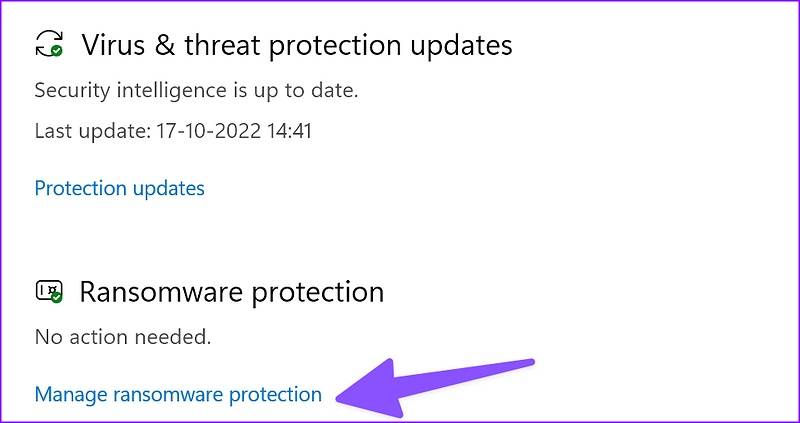Viewport: 800px width, 423px height.
Task: Select the Ransomware protection heading
Action: [231, 292]
